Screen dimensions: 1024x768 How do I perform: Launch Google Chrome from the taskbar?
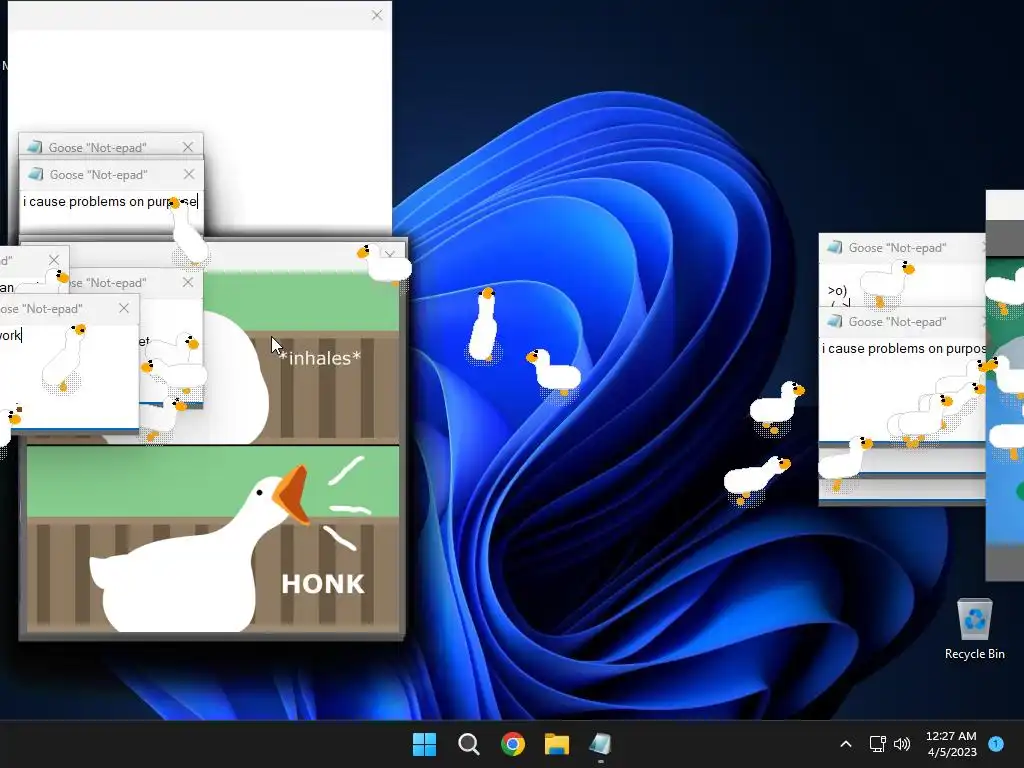point(513,744)
